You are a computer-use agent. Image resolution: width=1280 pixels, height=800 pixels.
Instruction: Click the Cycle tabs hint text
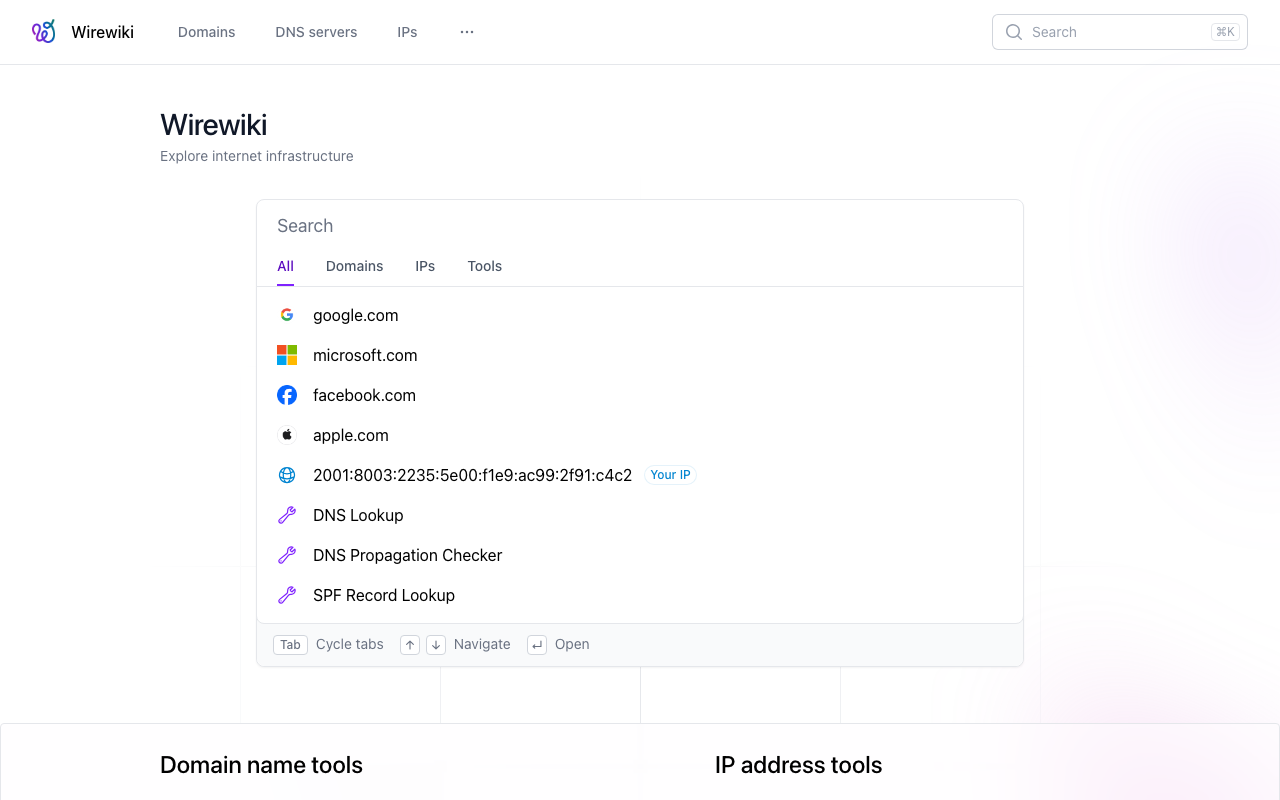350,645
